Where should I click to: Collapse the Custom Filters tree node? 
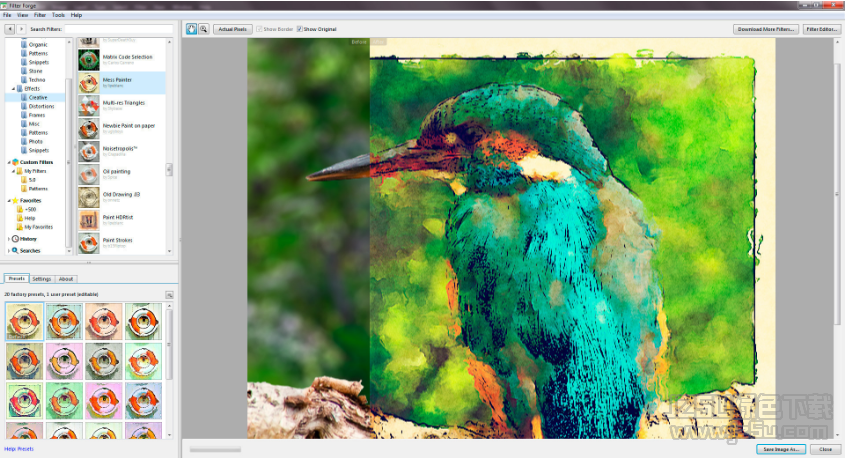9,162
